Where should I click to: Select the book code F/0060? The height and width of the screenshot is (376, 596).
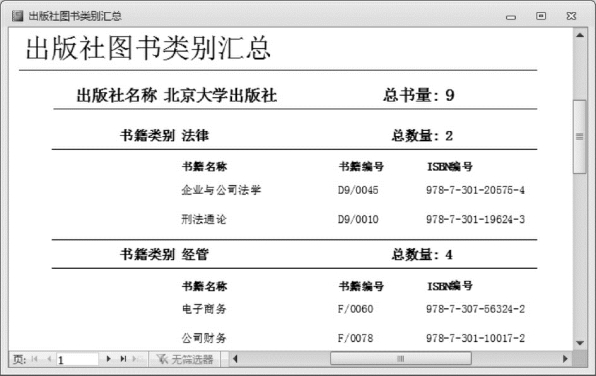[355, 309]
